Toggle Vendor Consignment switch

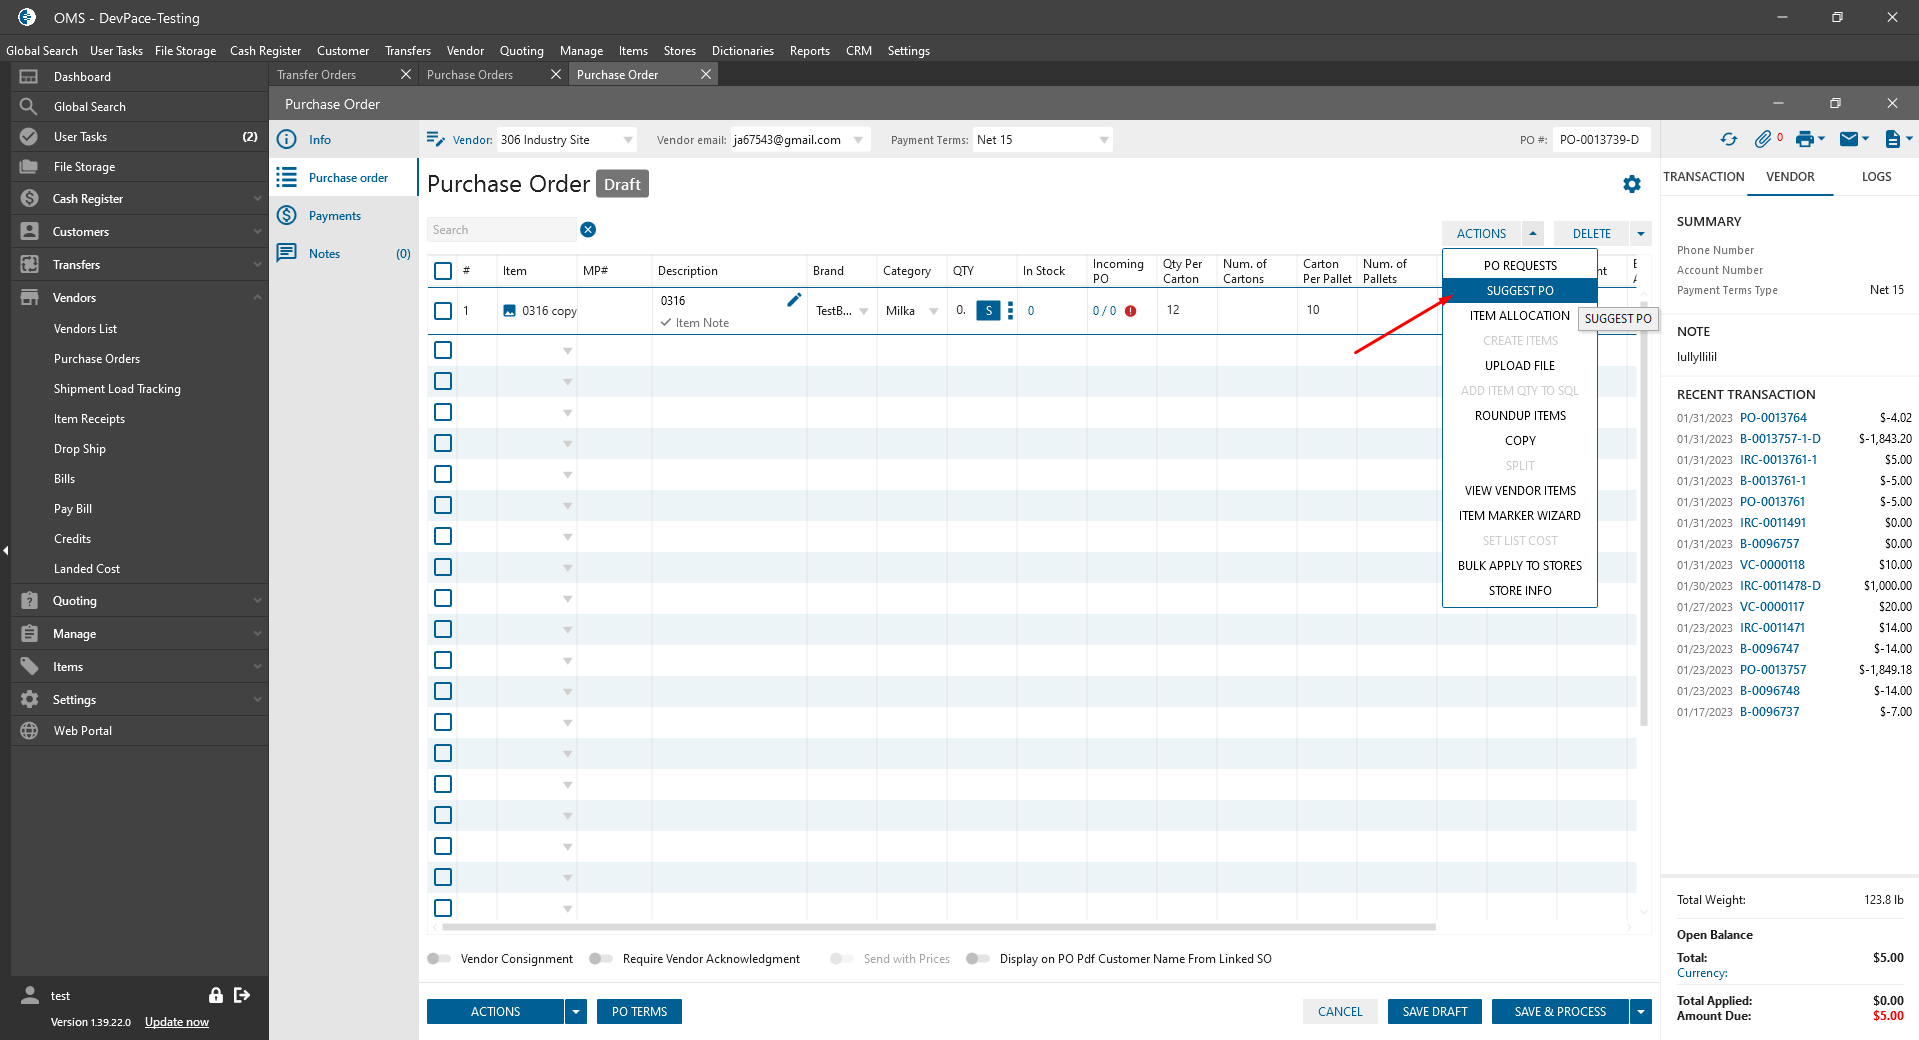coord(439,959)
